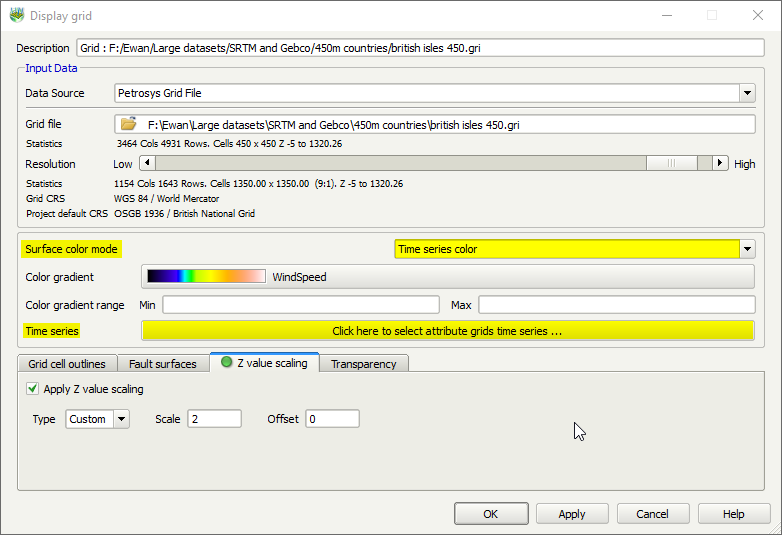Click the resolution slider right arrow
This screenshot has height=535, width=782.
click(x=719, y=163)
